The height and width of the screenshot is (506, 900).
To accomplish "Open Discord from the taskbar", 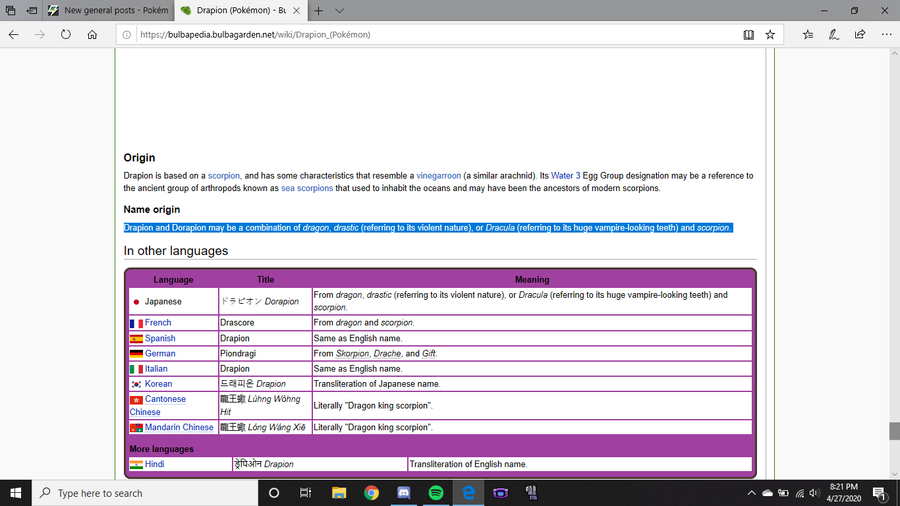I will (x=404, y=493).
